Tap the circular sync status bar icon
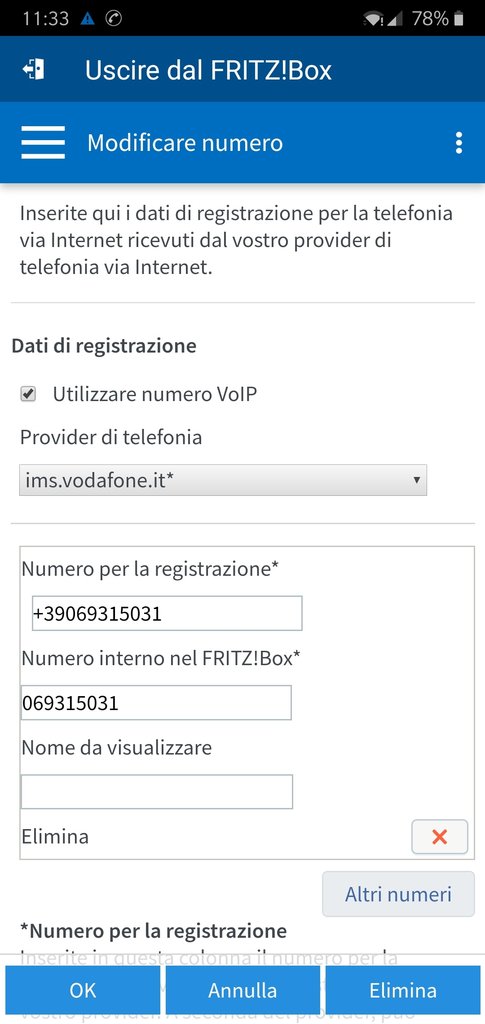Image resolution: width=485 pixels, height=1024 pixels. tap(114, 19)
